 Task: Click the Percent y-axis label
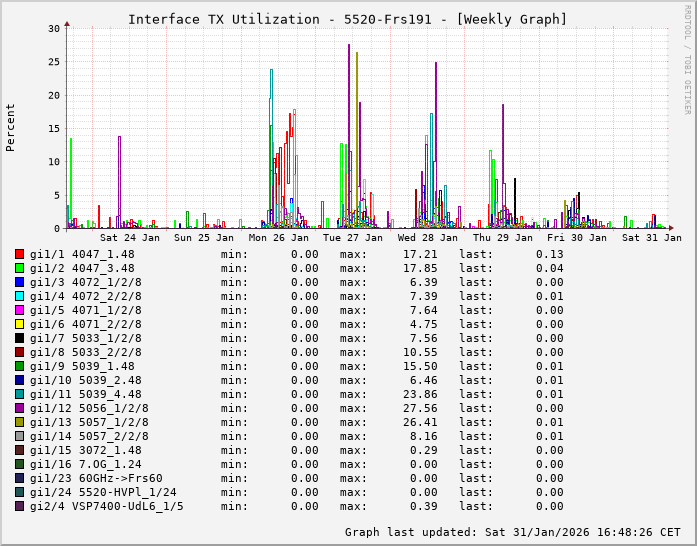click(x=11, y=127)
